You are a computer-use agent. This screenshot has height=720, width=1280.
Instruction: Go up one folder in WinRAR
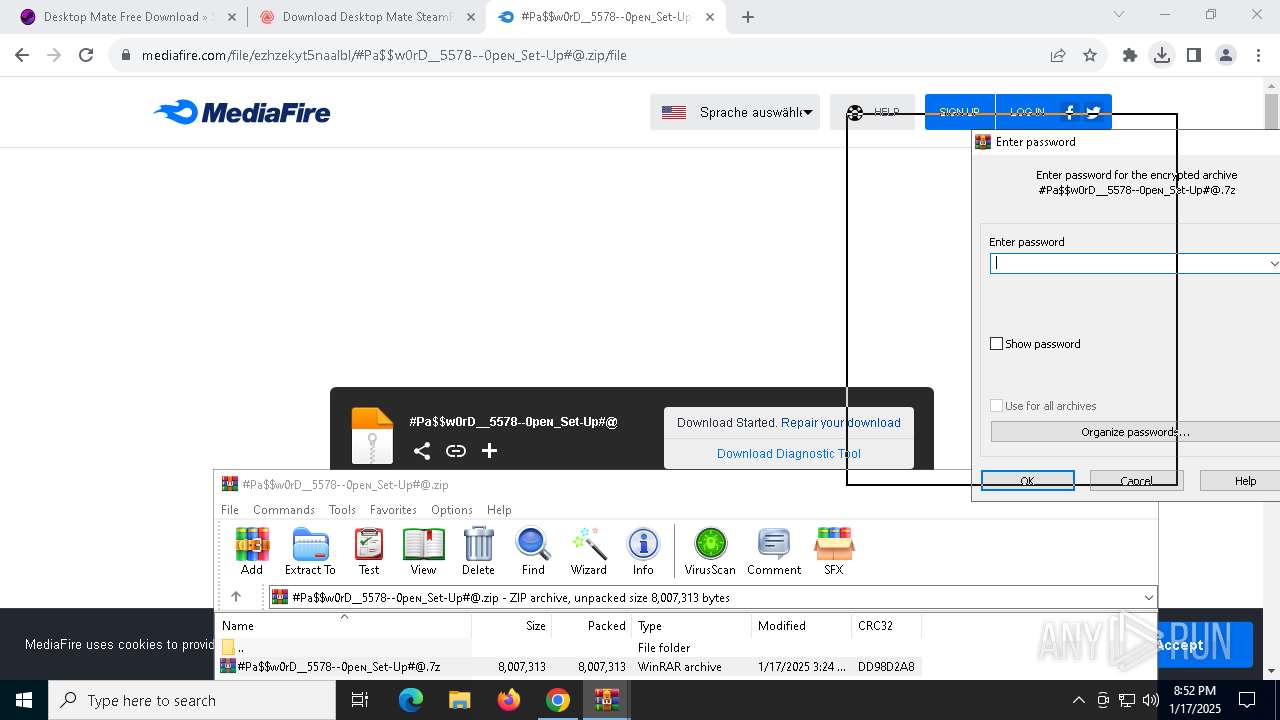coord(236,597)
